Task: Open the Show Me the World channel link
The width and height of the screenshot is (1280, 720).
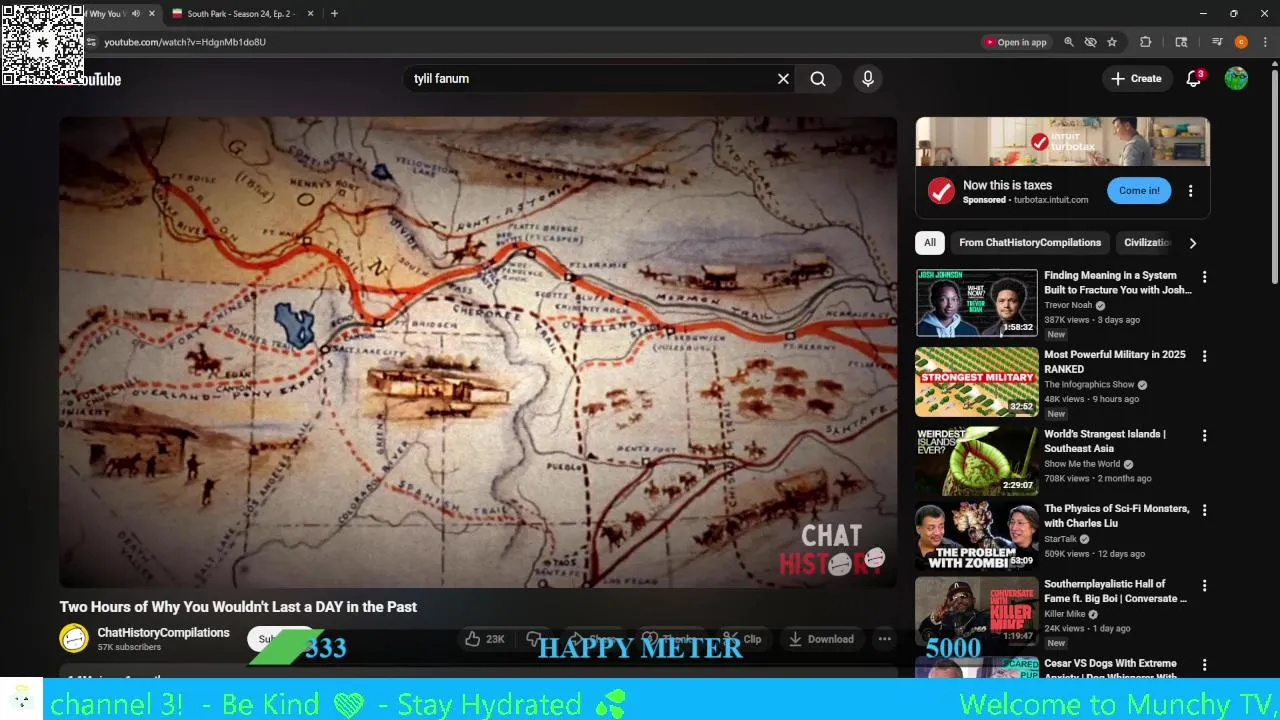Action: click(x=1082, y=464)
